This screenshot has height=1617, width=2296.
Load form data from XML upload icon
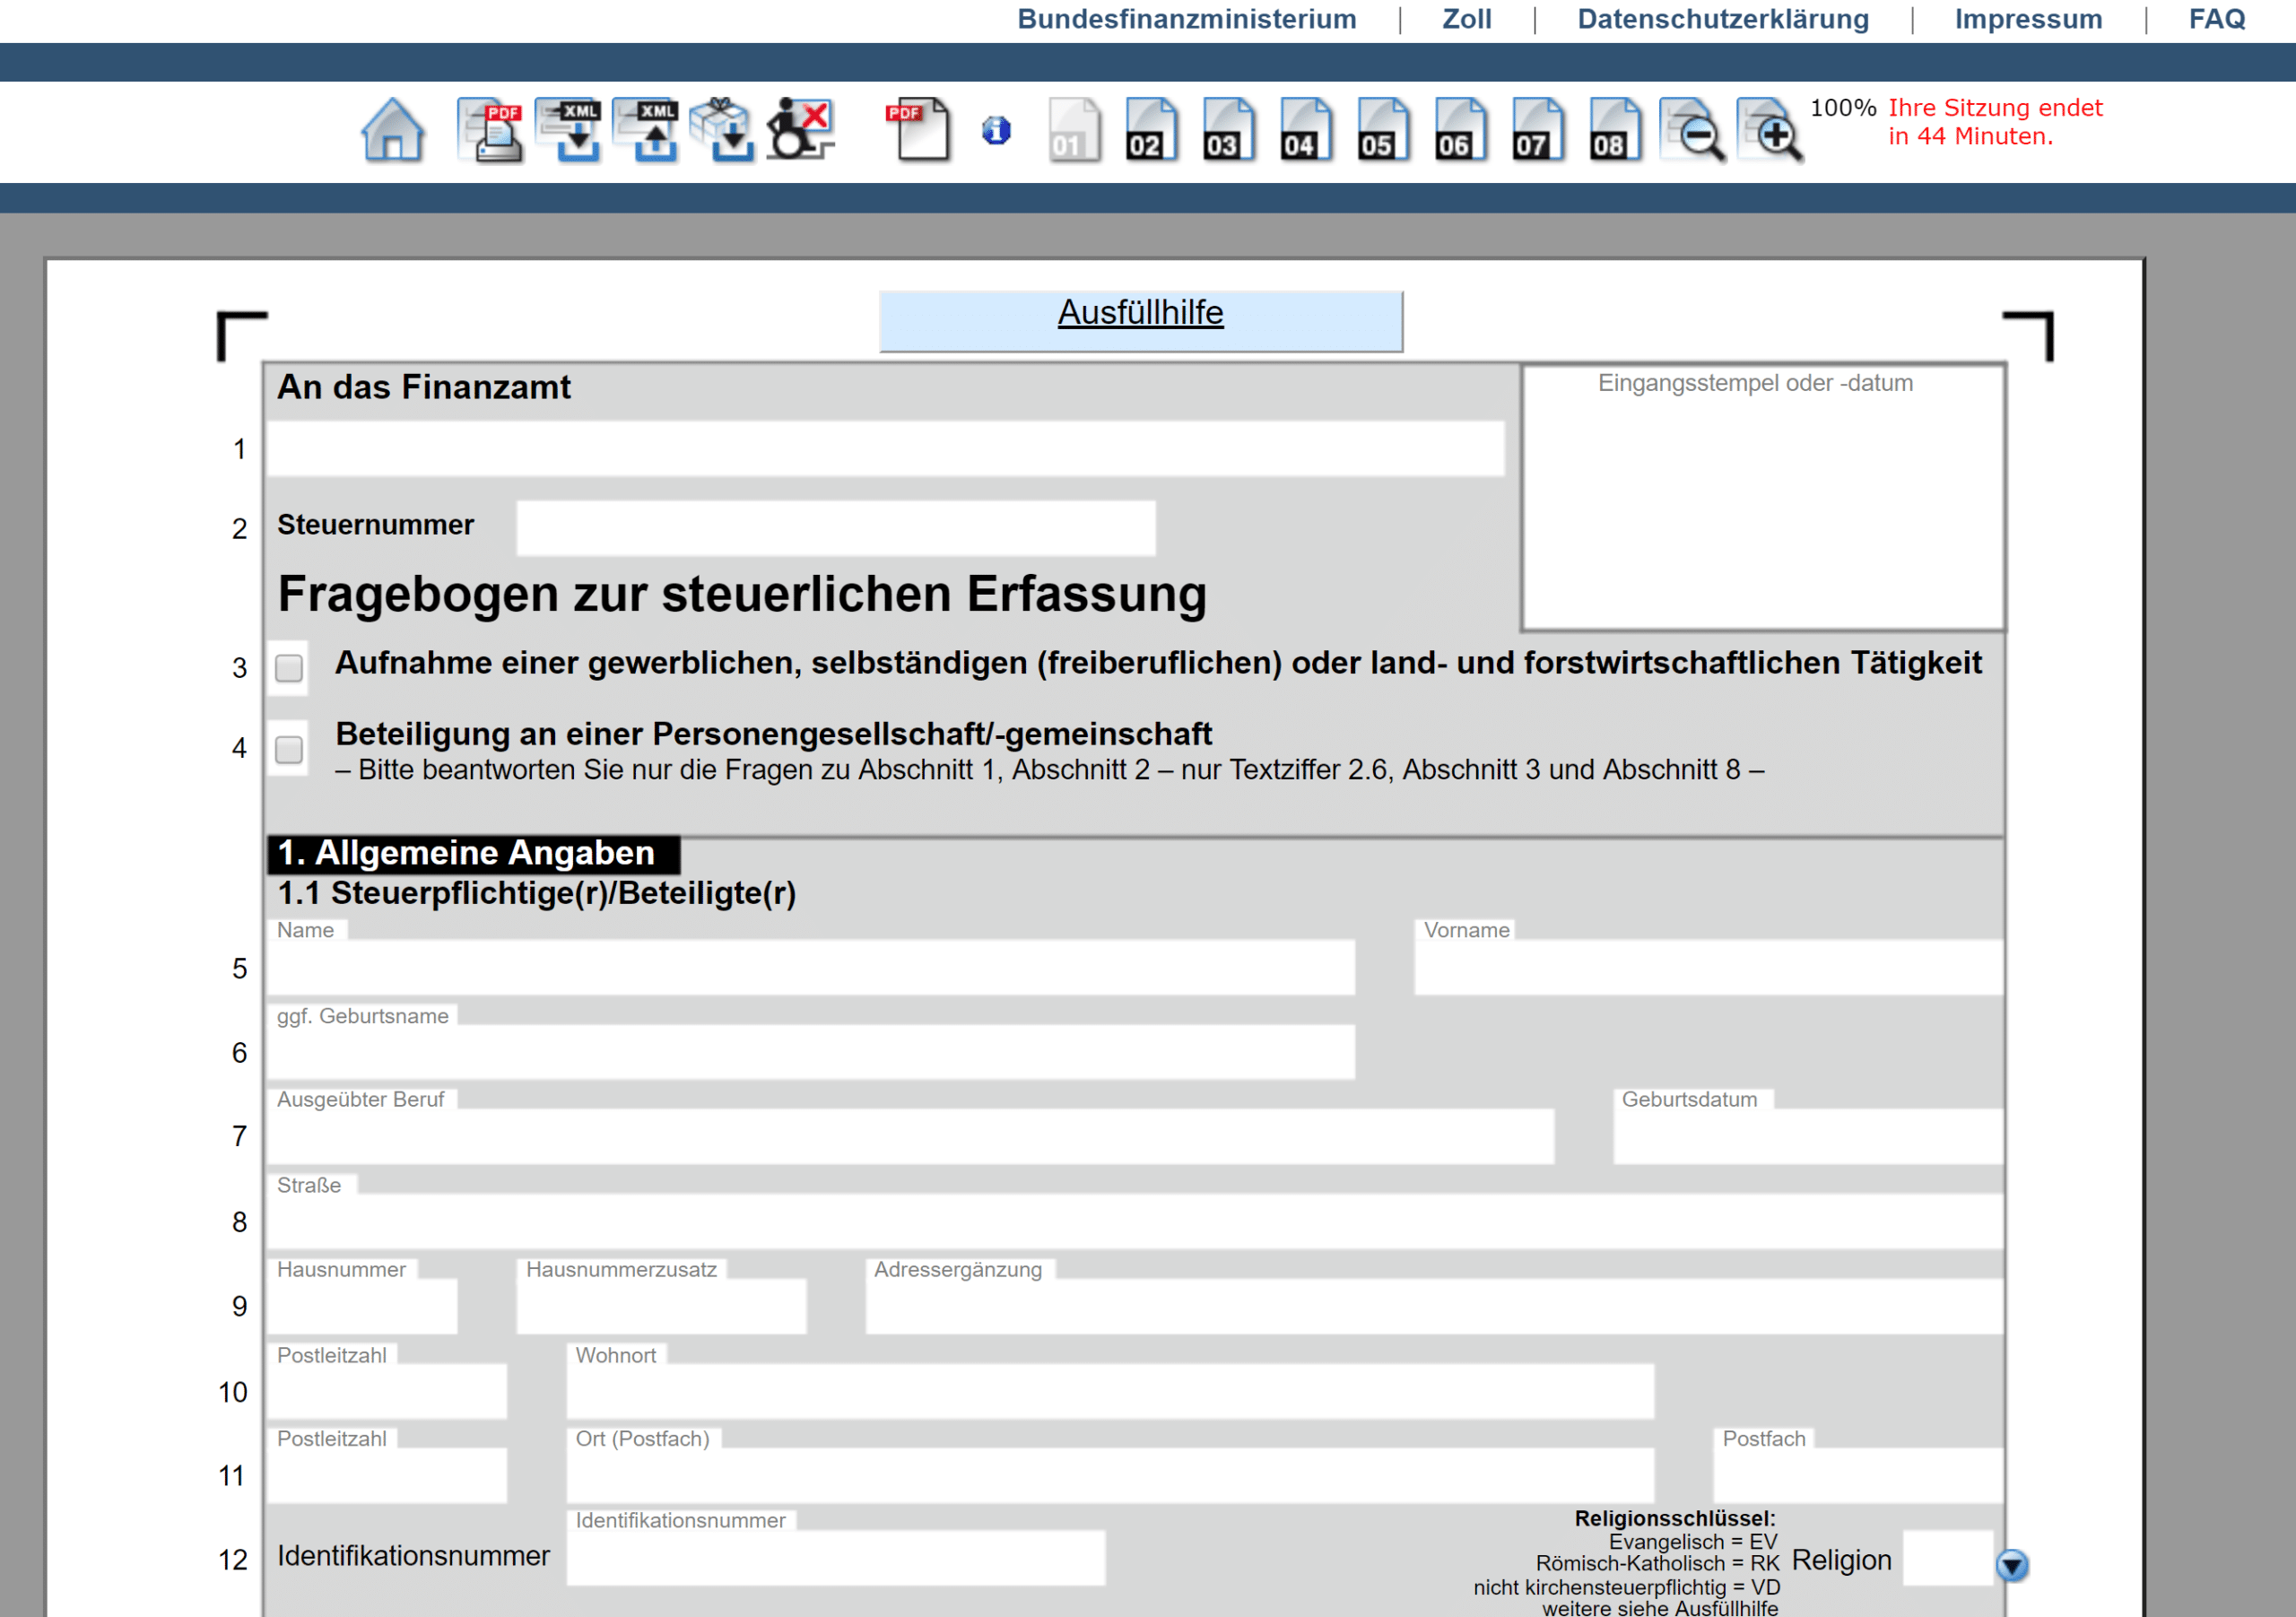645,130
